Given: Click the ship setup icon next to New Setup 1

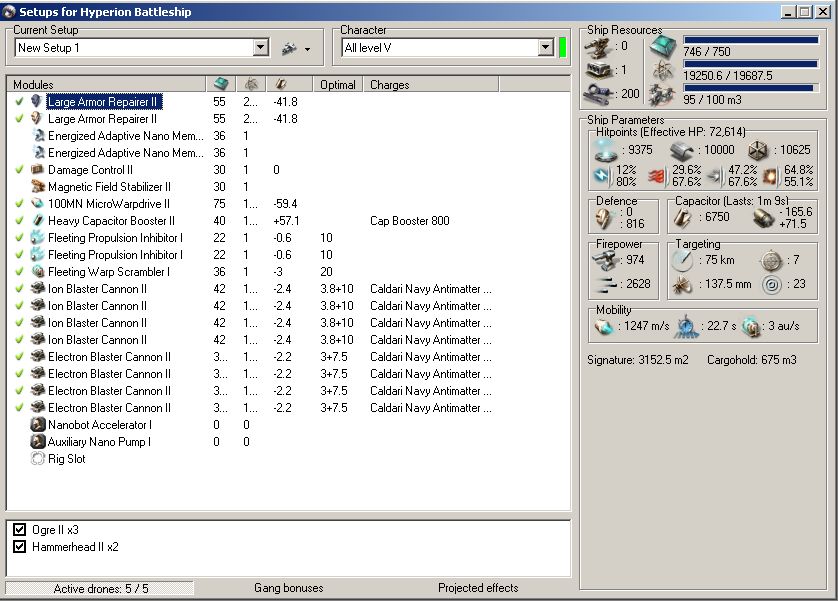Looking at the screenshot, I should pyautogui.click(x=289, y=49).
